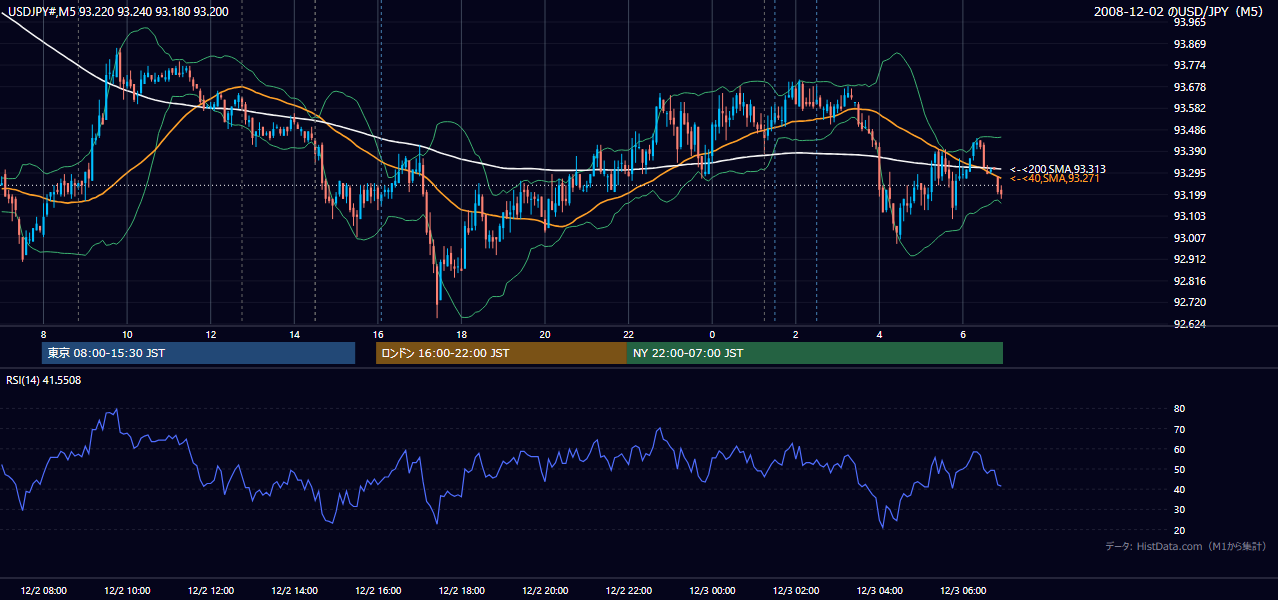This screenshot has width=1278, height=600.
Task: Click price scale value 93.869
Action: (1189, 44)
